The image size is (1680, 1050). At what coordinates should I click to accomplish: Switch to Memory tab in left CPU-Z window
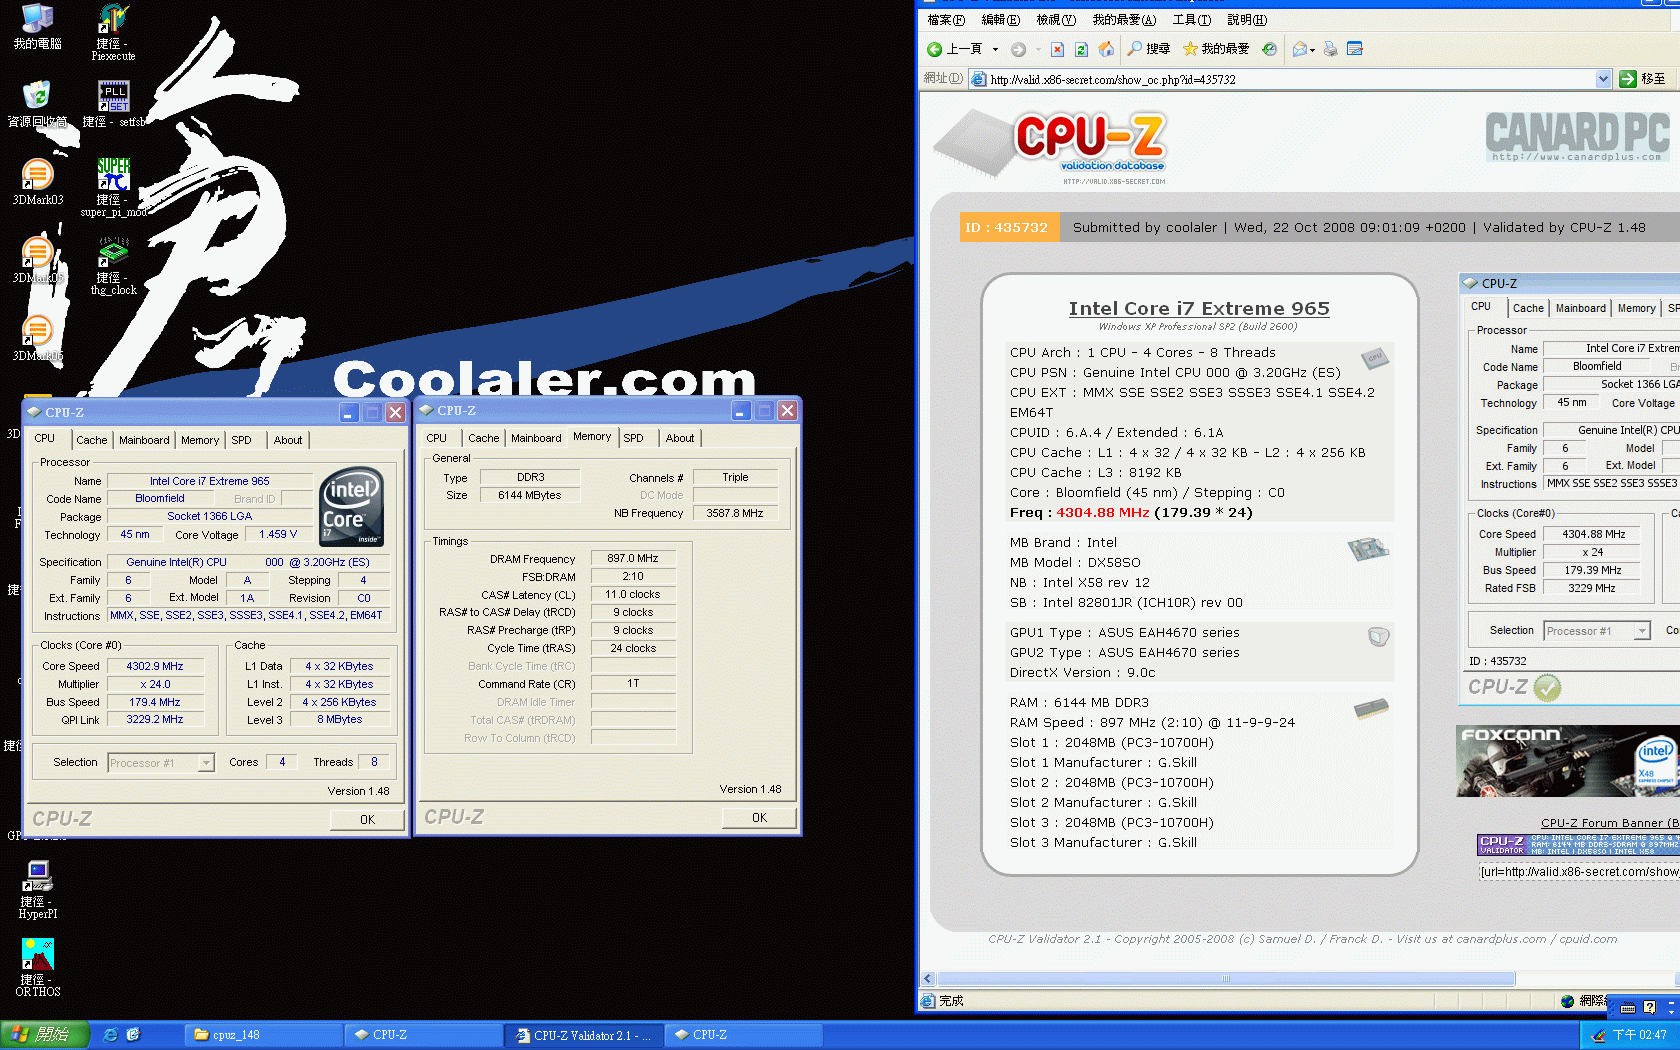200,440
